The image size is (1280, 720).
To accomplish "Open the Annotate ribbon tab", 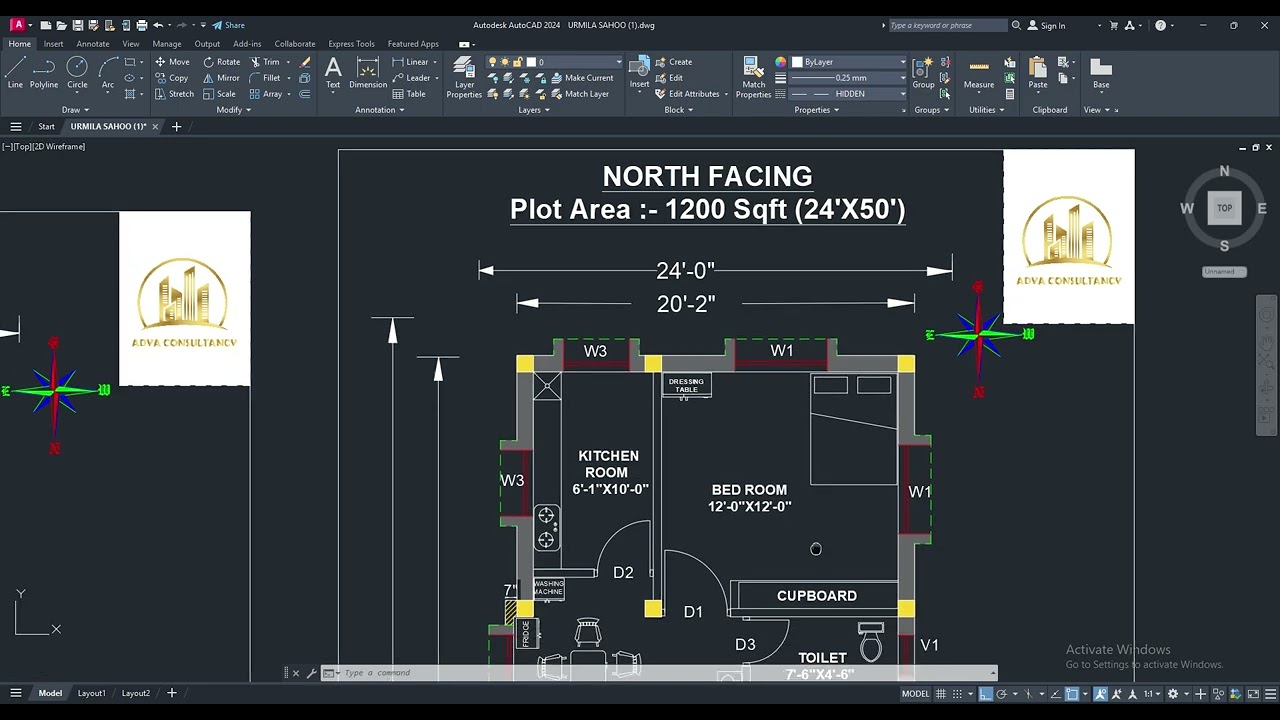I will pos(93,44).
